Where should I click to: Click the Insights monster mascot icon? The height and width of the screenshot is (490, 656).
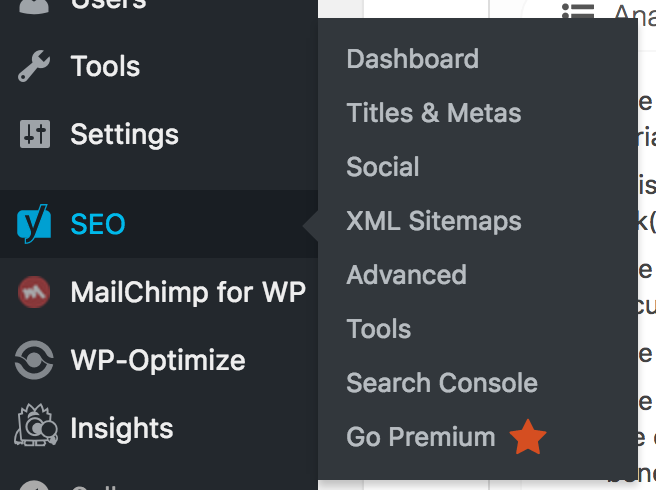[x=36, y=425]
